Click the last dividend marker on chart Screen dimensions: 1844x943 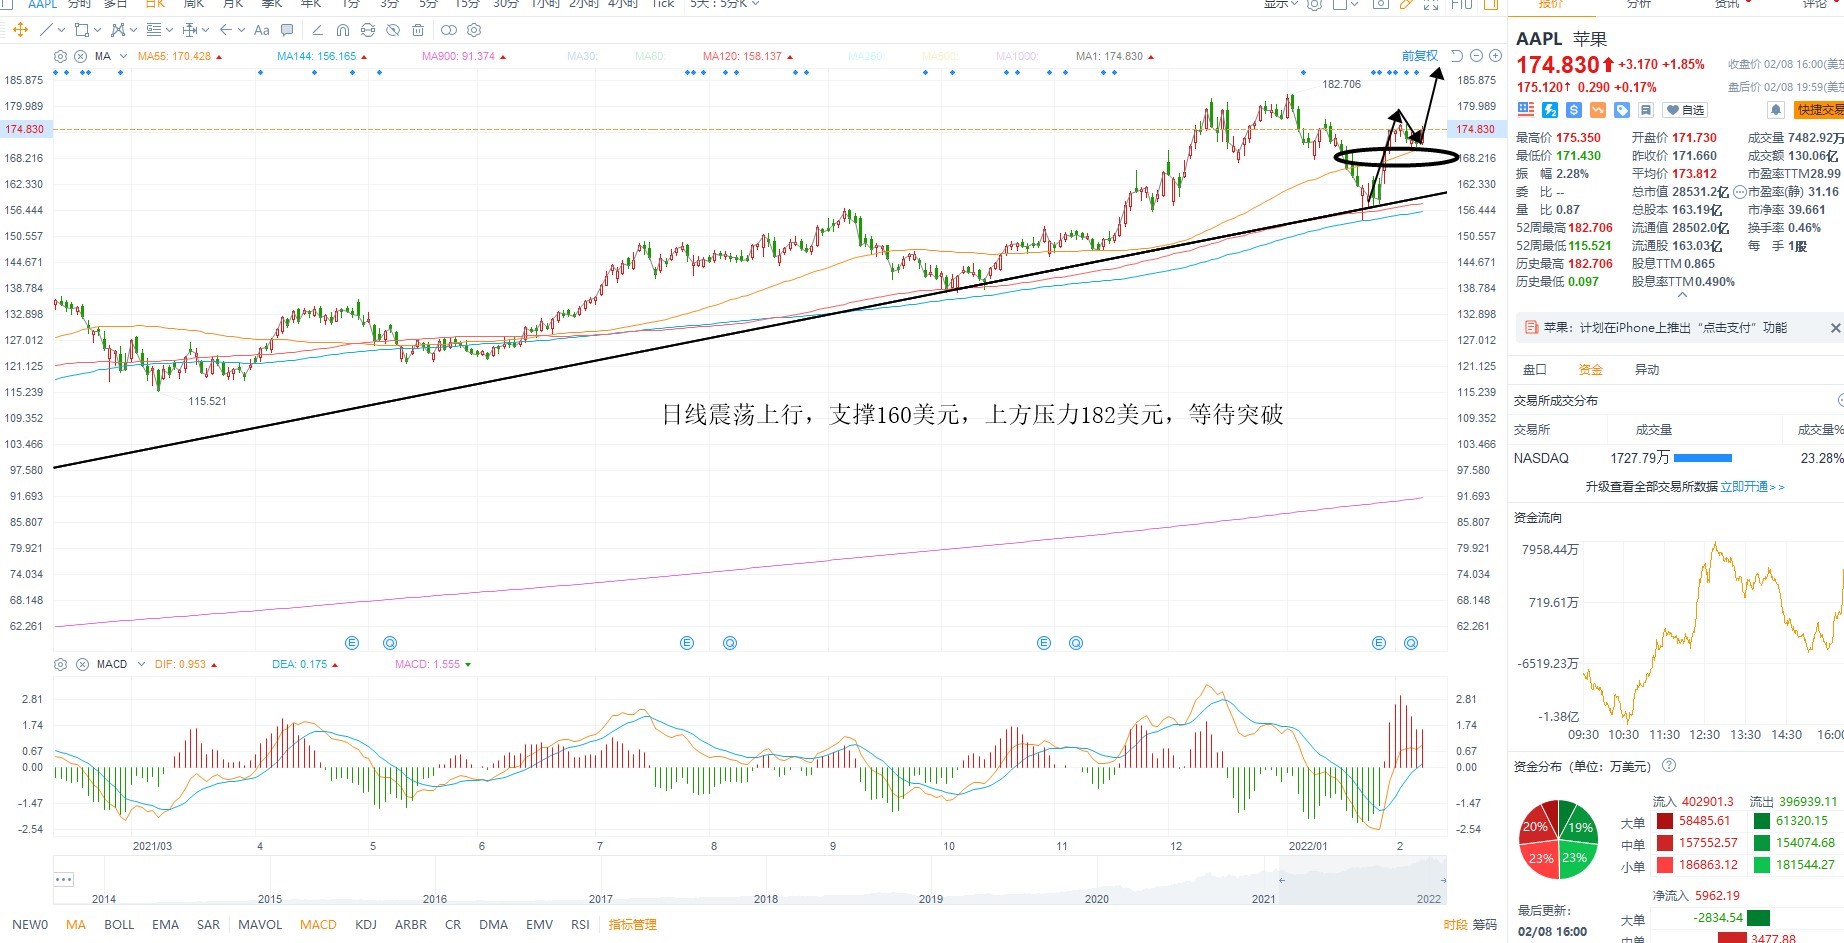click(x=1411, y=643)
